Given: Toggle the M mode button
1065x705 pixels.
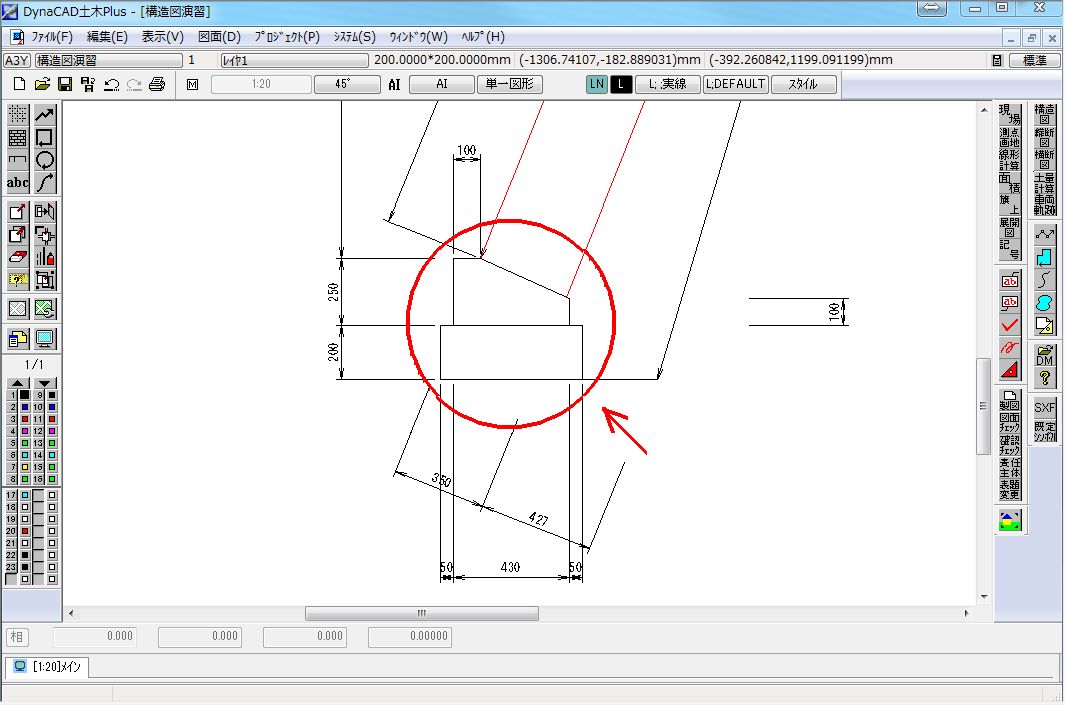Looking at the screenshot, I should pos(193,84).
